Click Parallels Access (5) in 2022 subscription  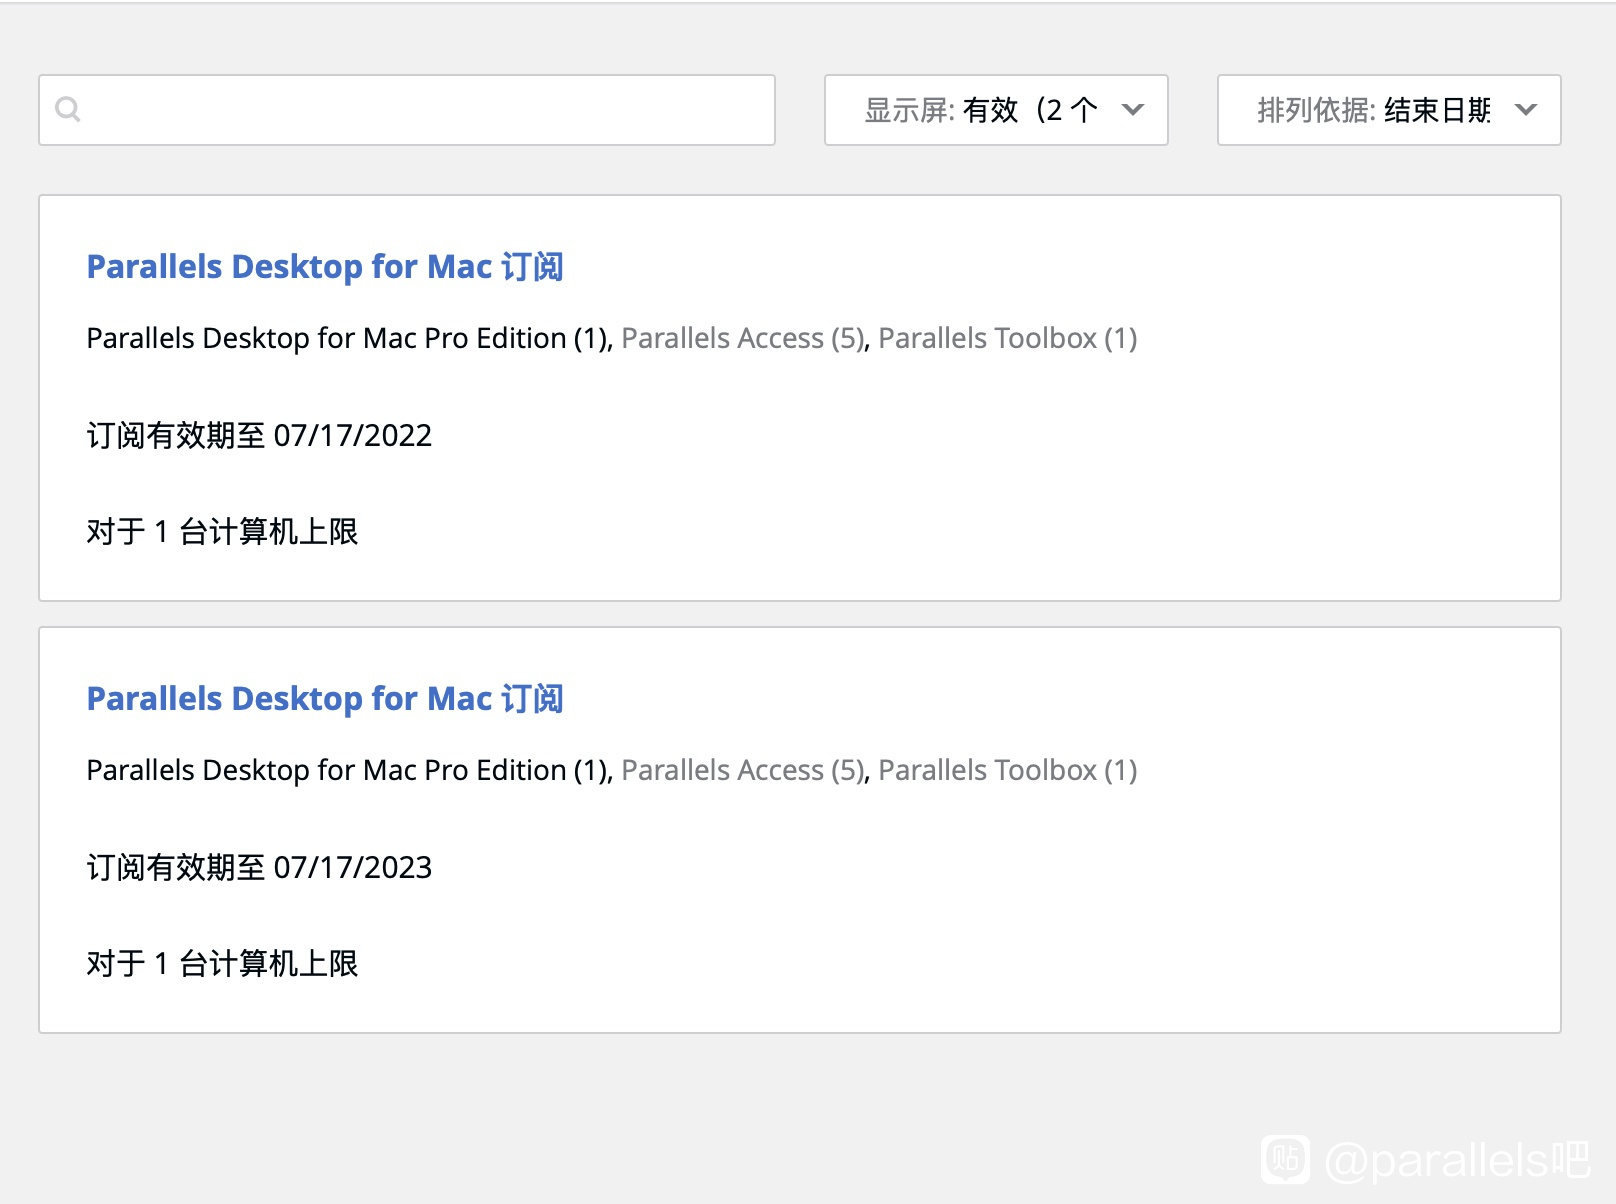744,338
